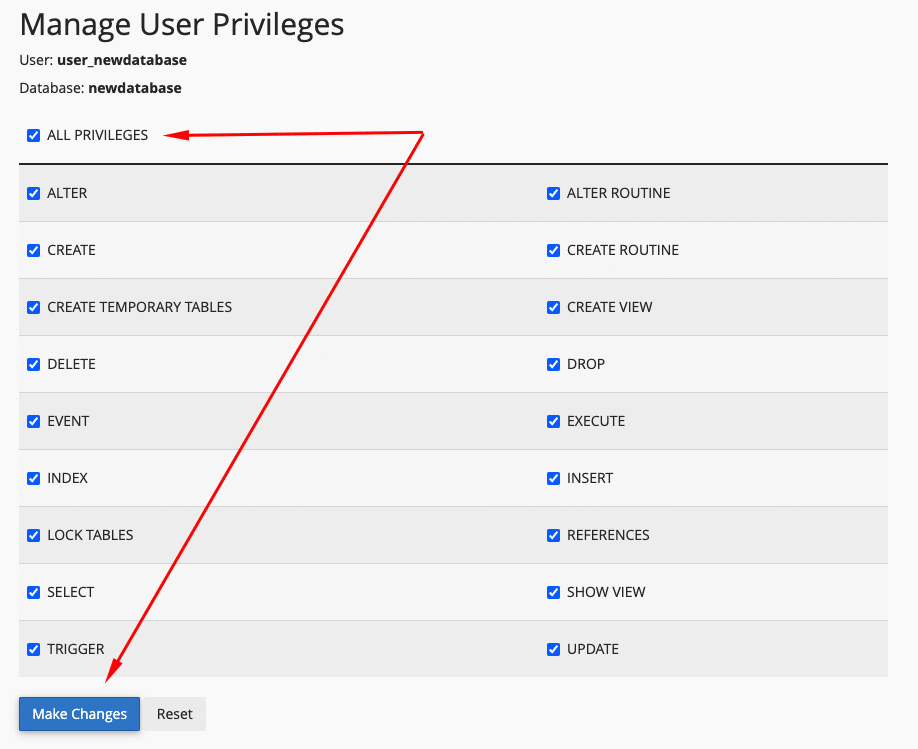Toggle the DELETE privilege checkbox
Viewport: 918px width, 749px height.
click(34, 364)
